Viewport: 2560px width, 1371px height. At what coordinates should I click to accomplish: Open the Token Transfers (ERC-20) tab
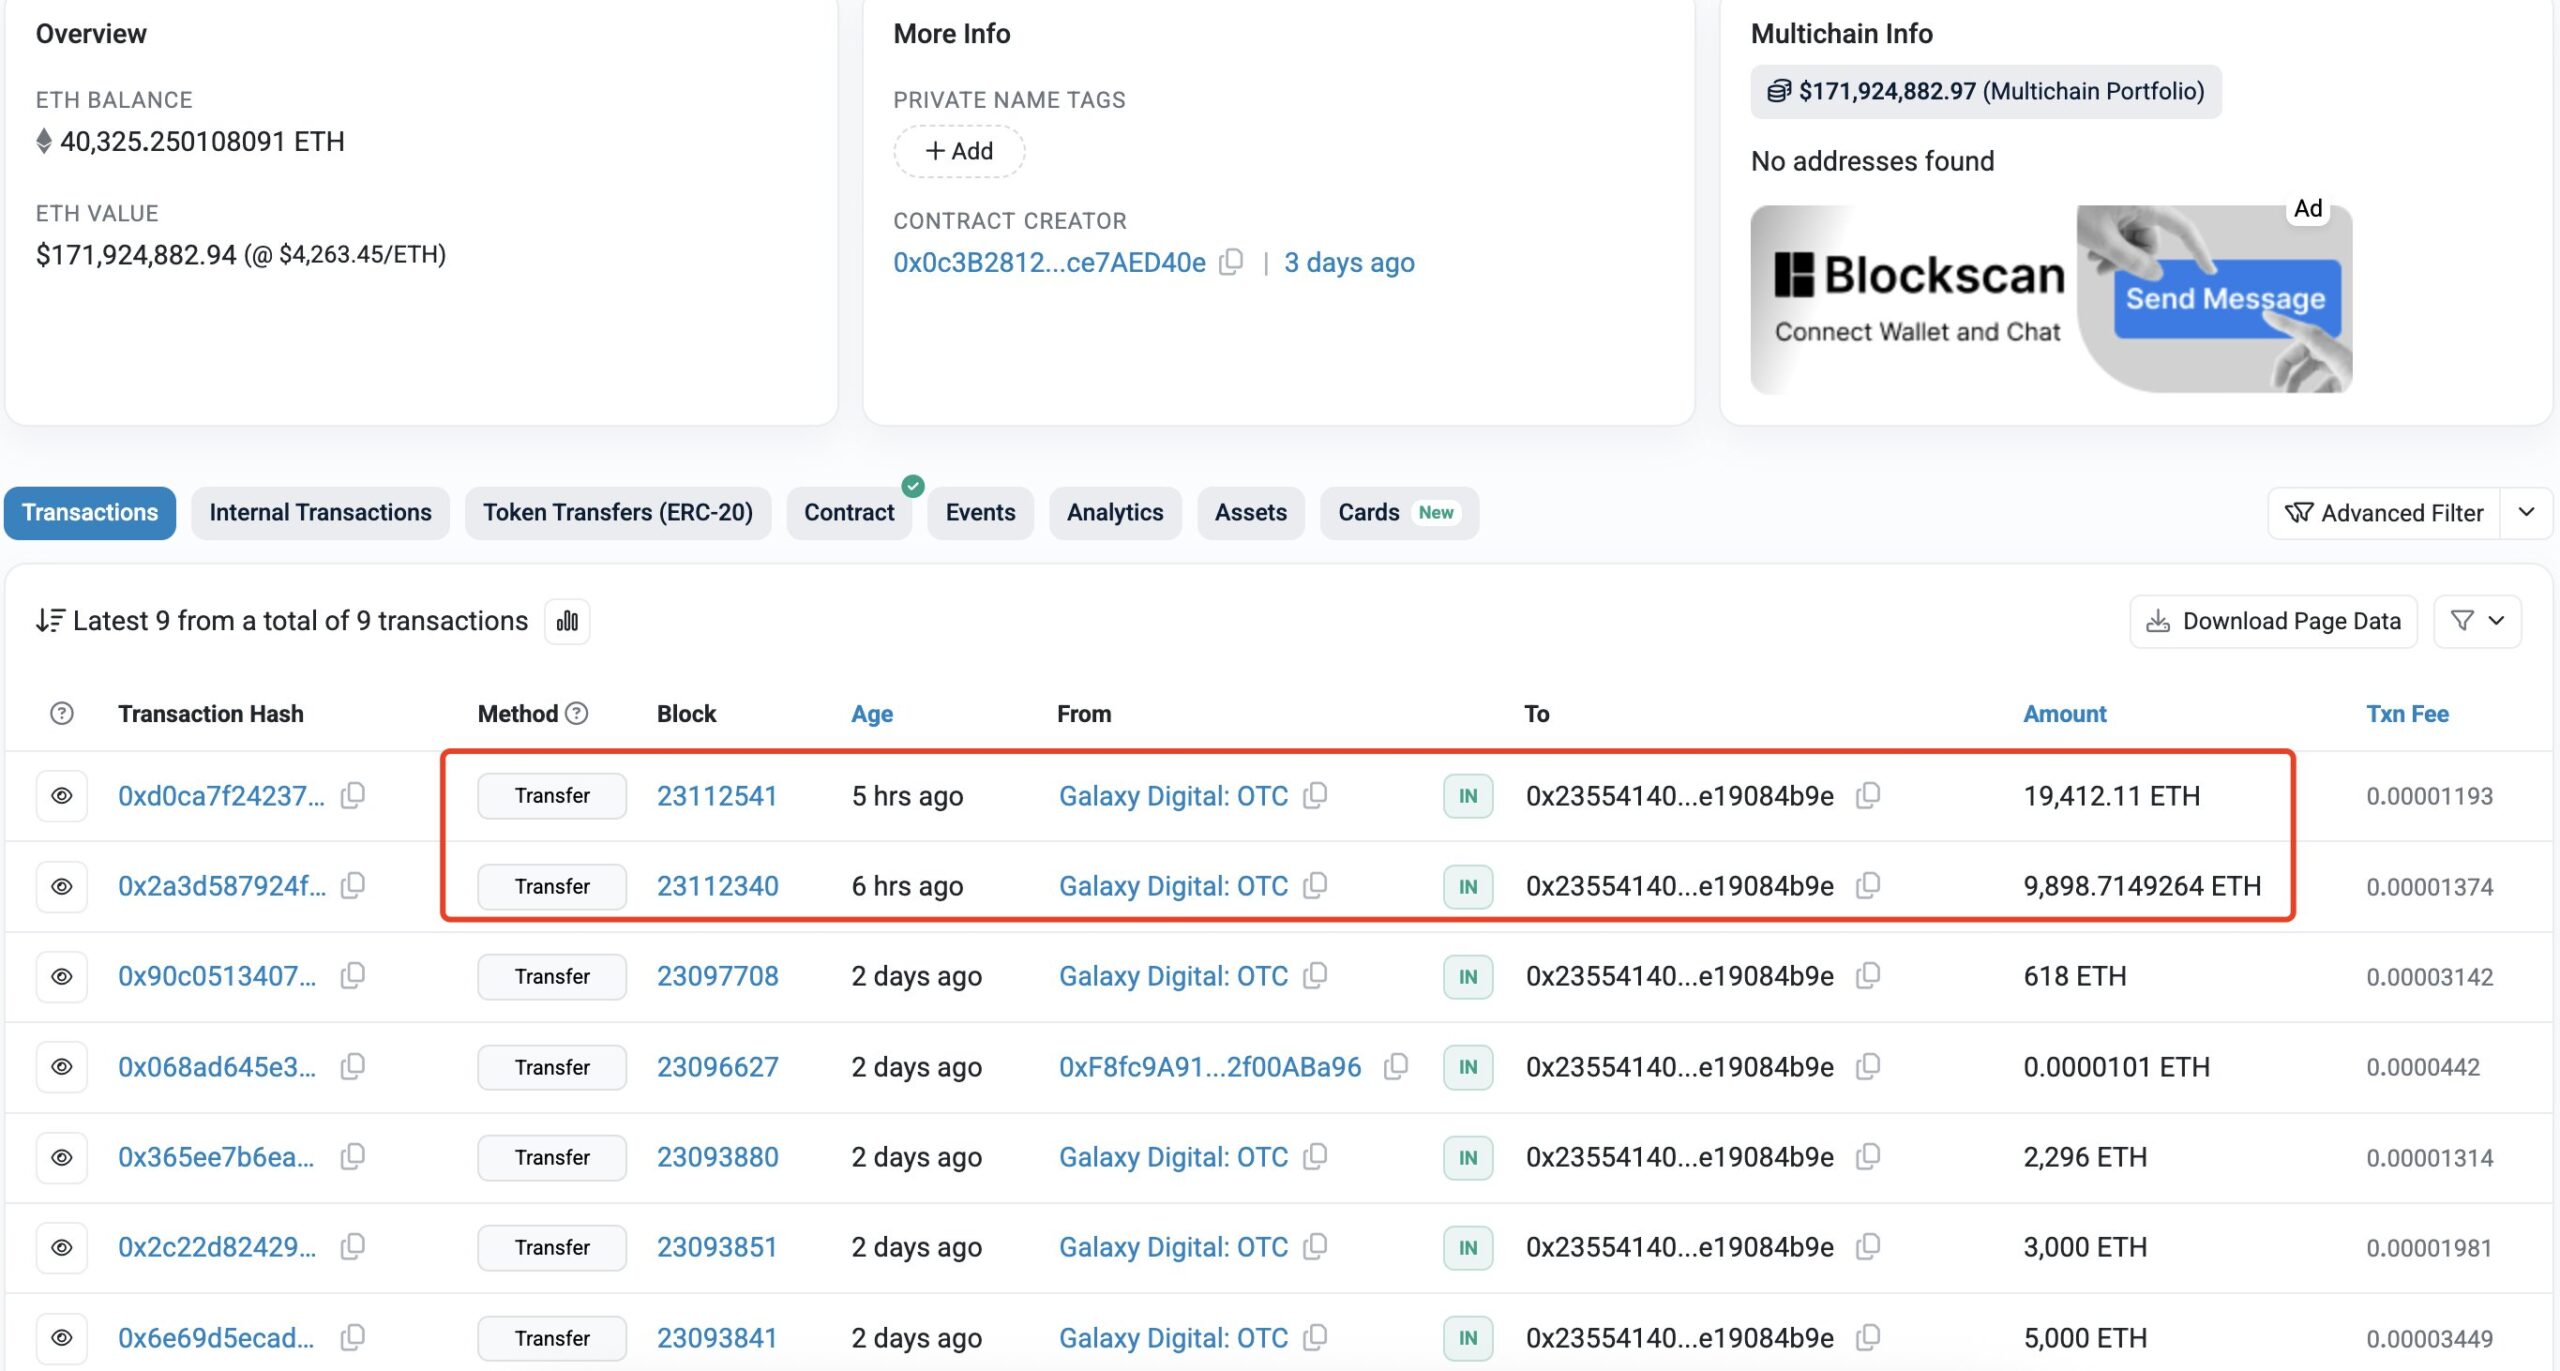[617, 513]
